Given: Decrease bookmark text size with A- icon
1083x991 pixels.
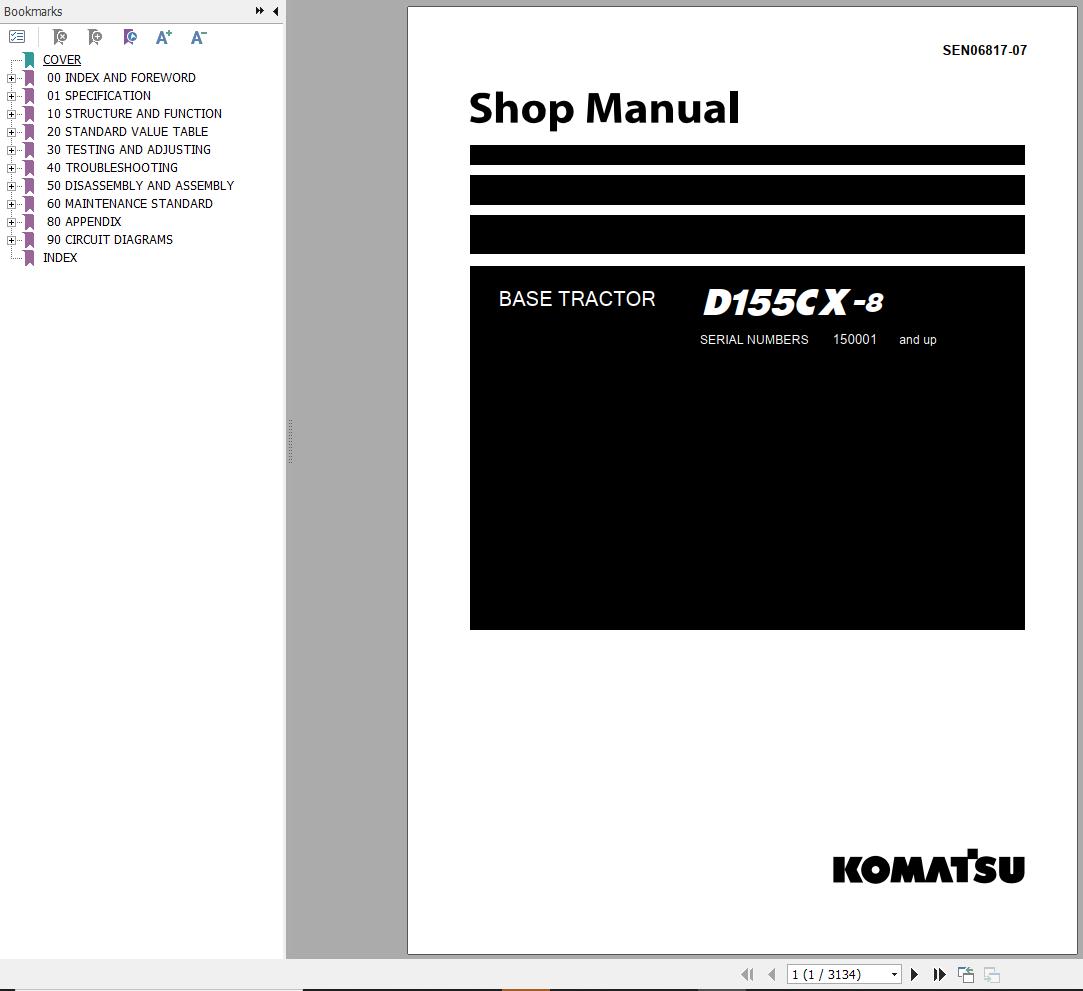Looking at the screenshot, I should 197,37.
